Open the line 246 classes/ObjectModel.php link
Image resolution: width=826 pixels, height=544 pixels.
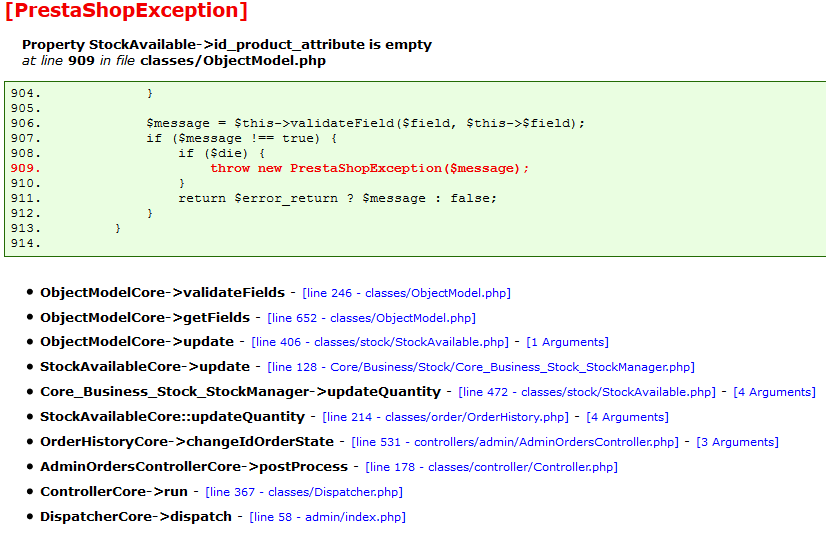point(406,293)
